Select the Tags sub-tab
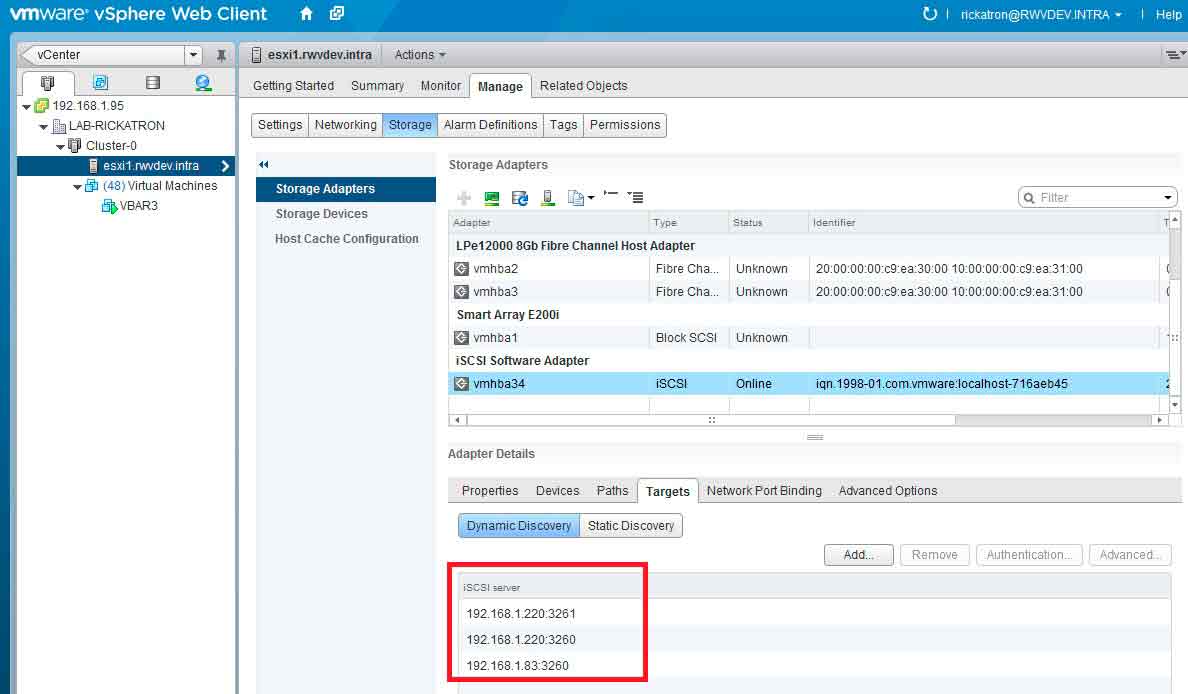1188x694 pixels. pos(563,125)
